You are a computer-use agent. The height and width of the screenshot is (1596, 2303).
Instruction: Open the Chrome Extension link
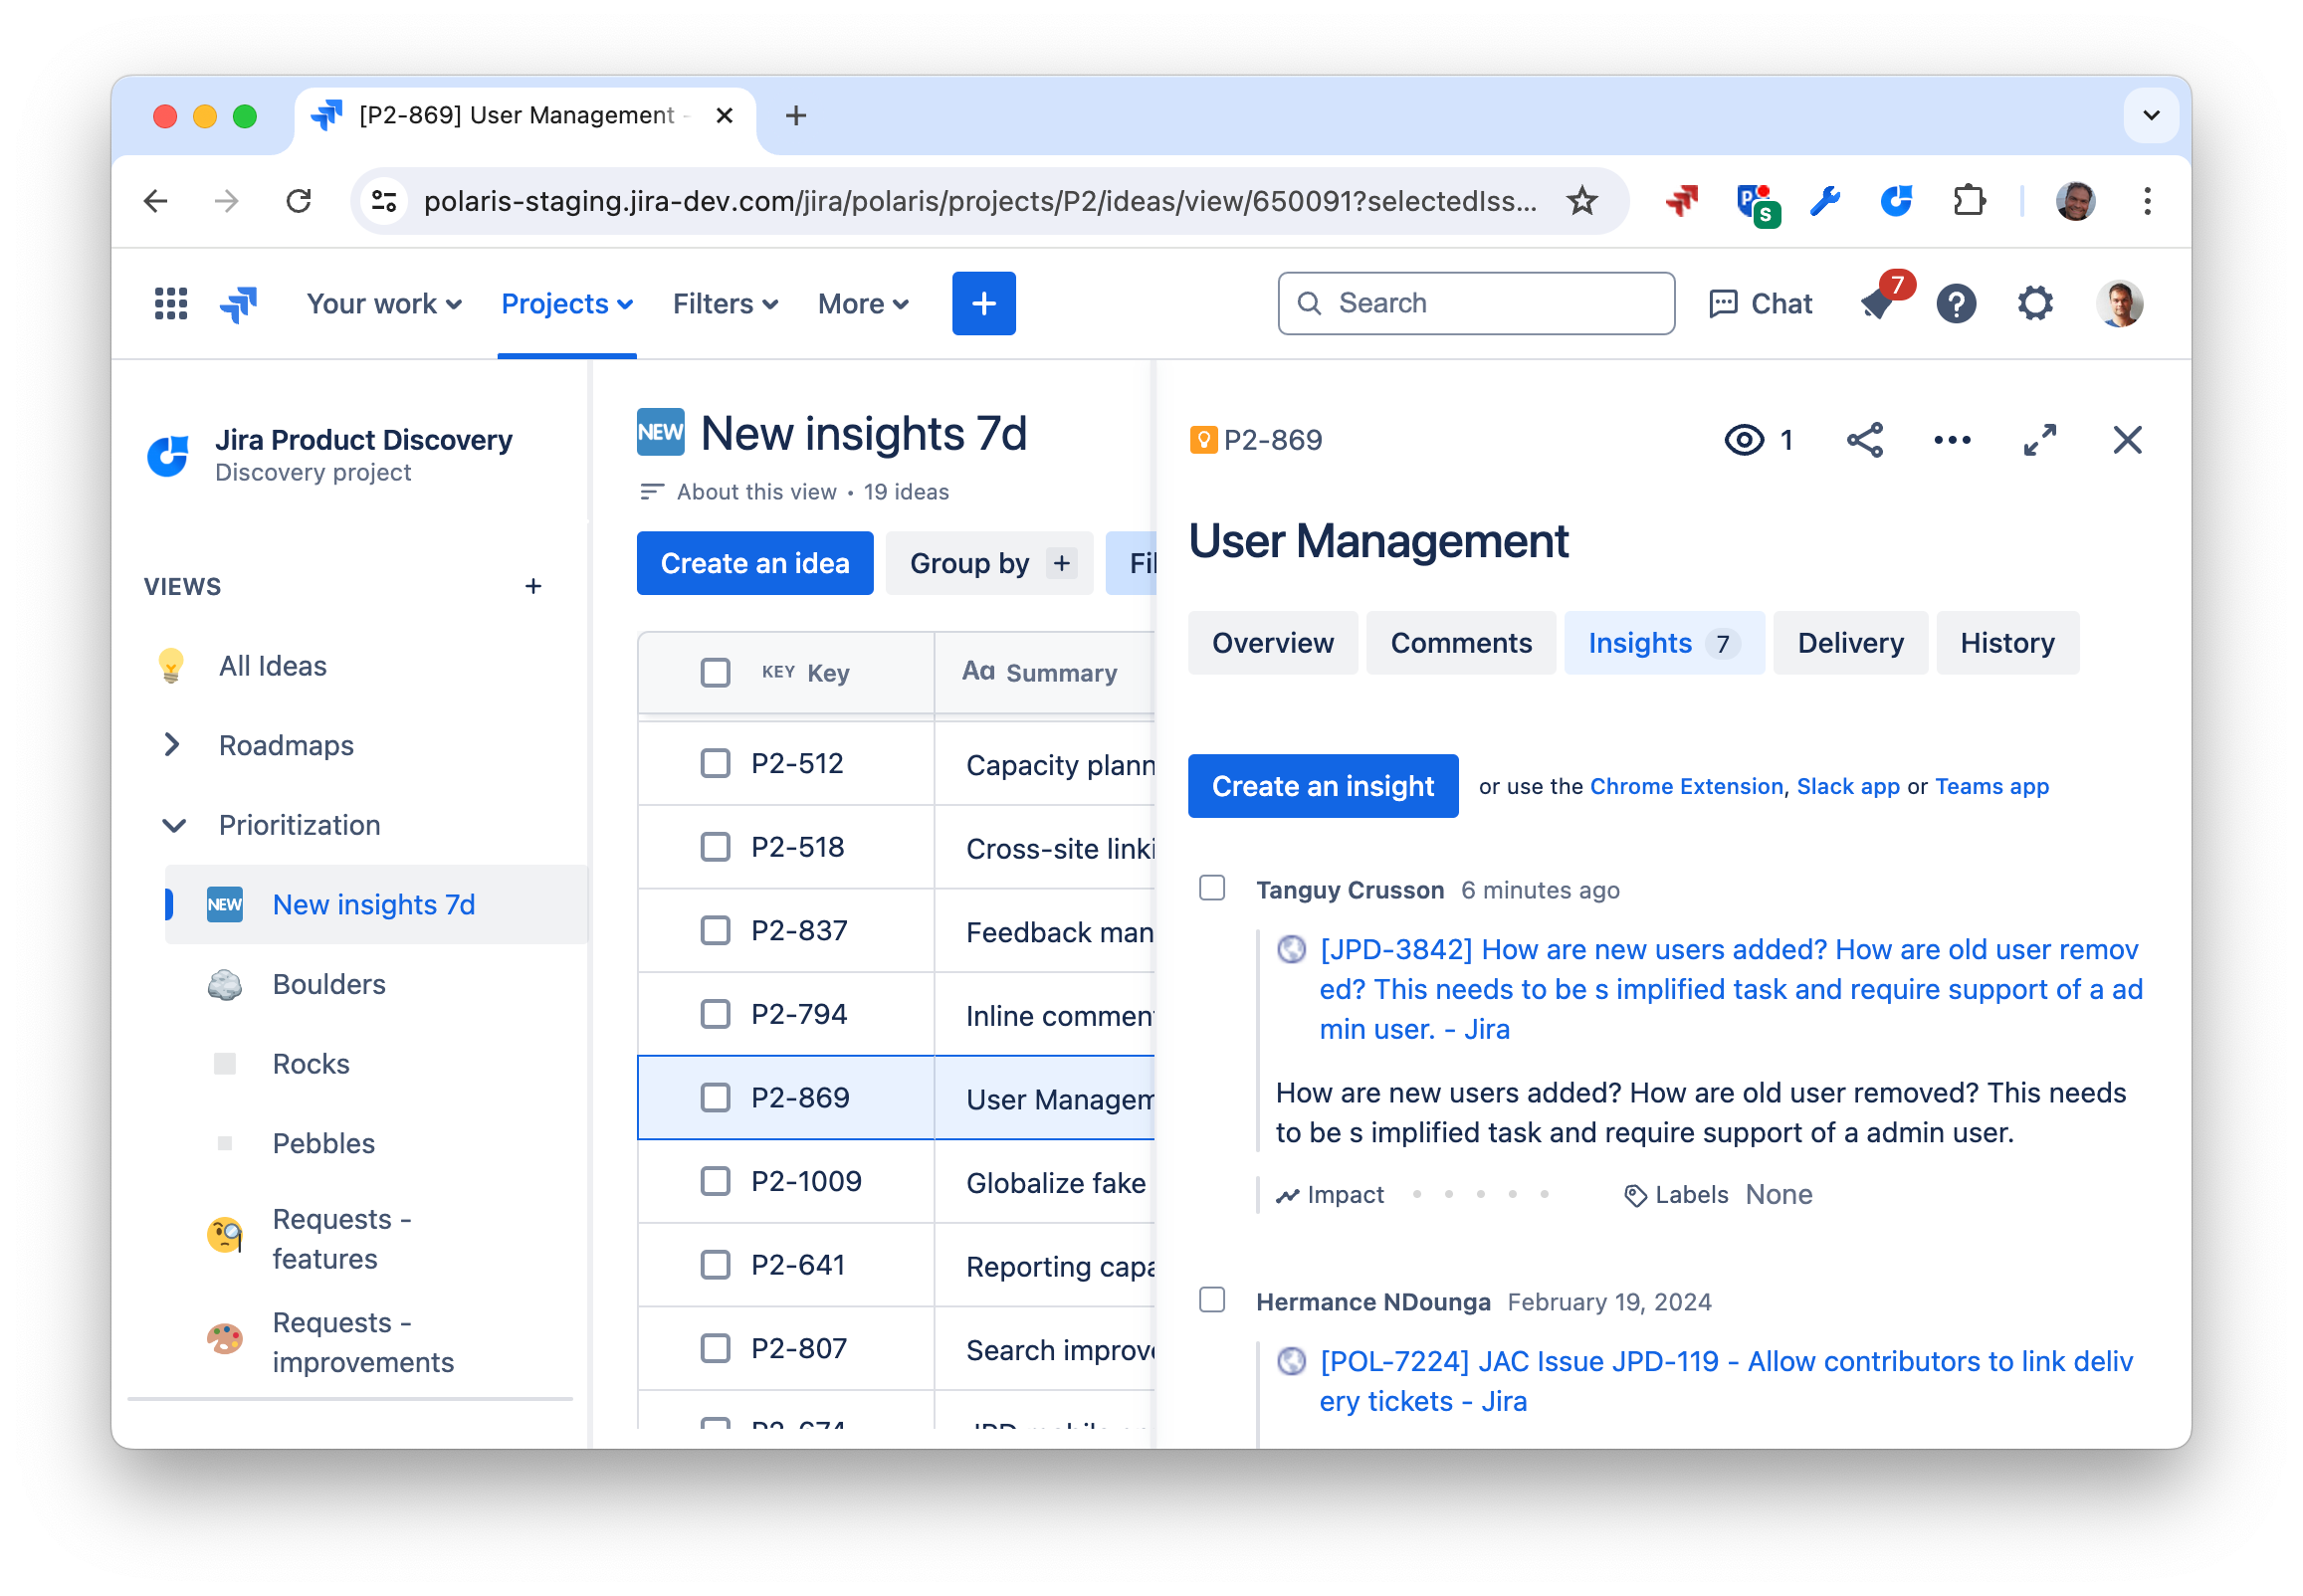point(1686,786)
